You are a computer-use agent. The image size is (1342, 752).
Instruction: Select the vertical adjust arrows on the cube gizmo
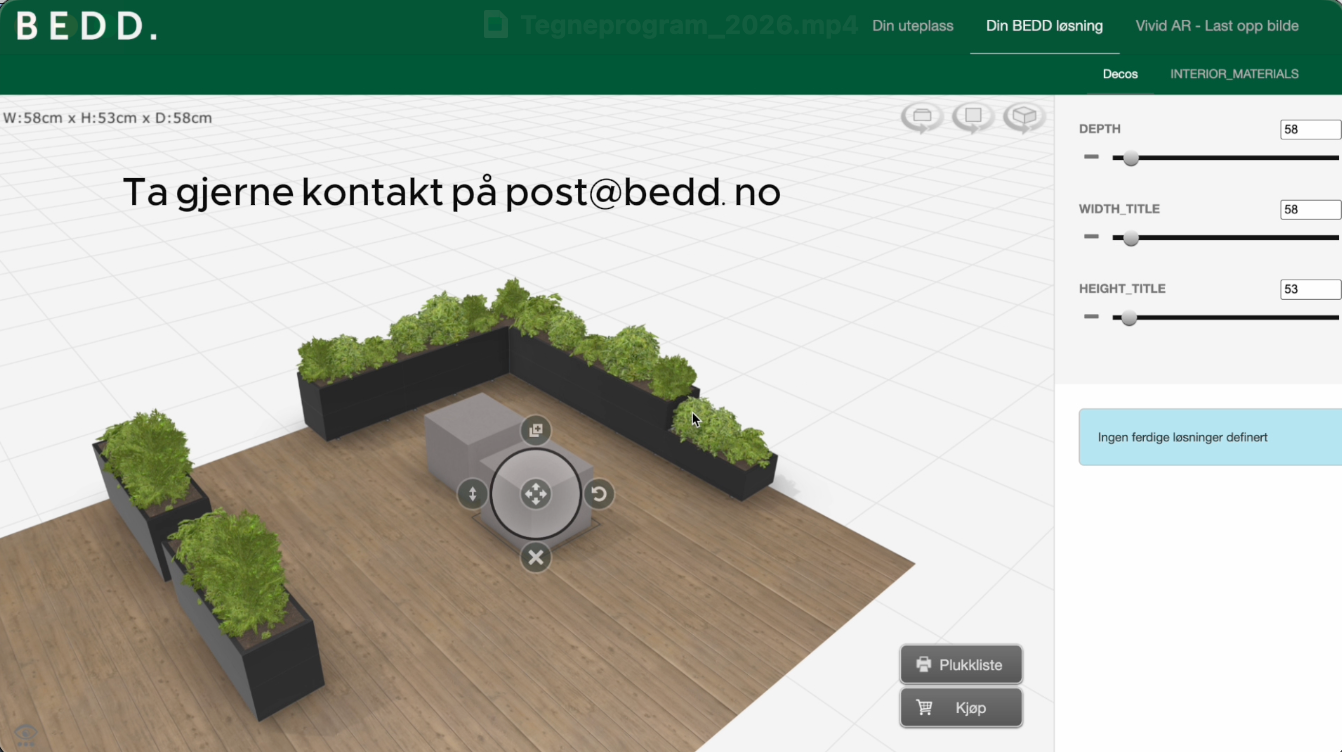[472, 493]
